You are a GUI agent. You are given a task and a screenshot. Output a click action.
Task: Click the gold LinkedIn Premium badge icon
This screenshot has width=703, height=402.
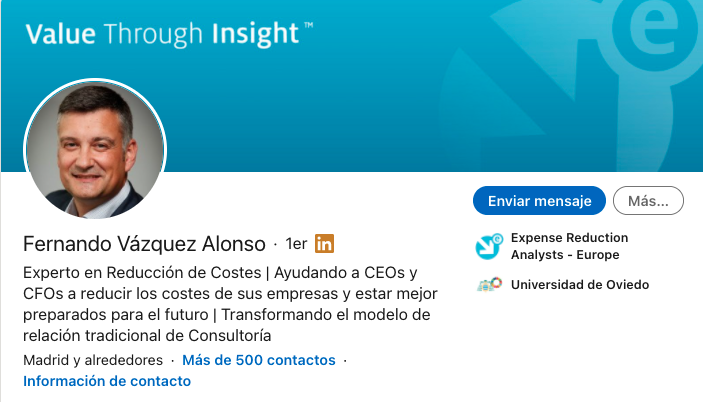point(324,243)
